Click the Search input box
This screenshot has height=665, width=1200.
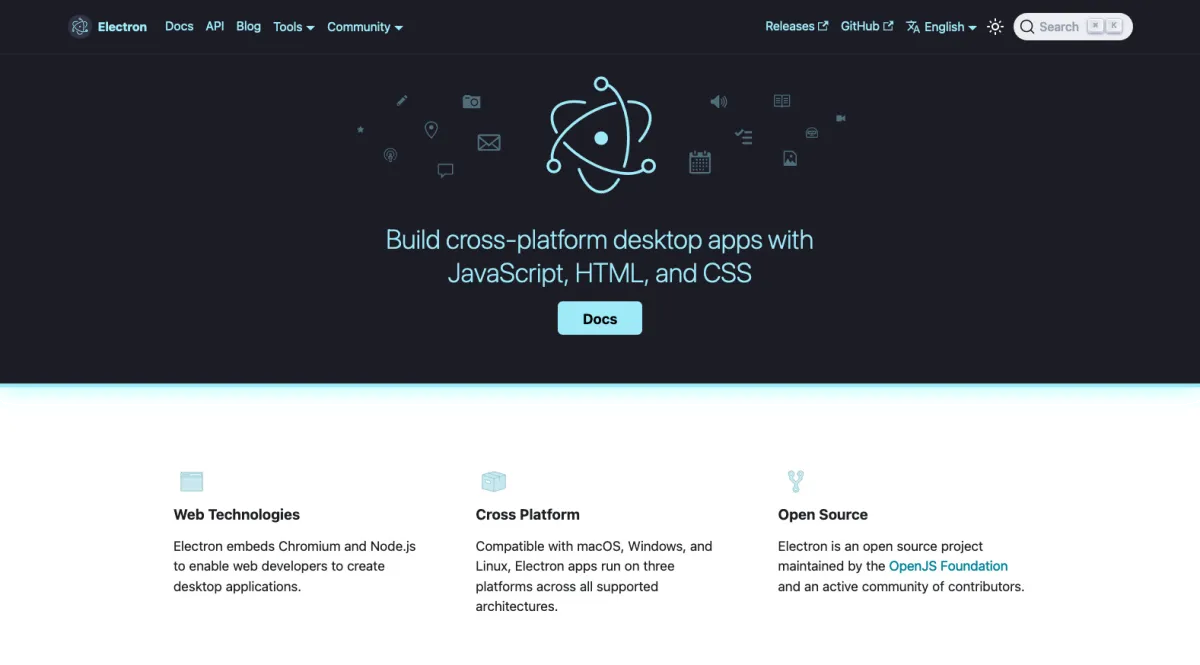coord(1073,27)
